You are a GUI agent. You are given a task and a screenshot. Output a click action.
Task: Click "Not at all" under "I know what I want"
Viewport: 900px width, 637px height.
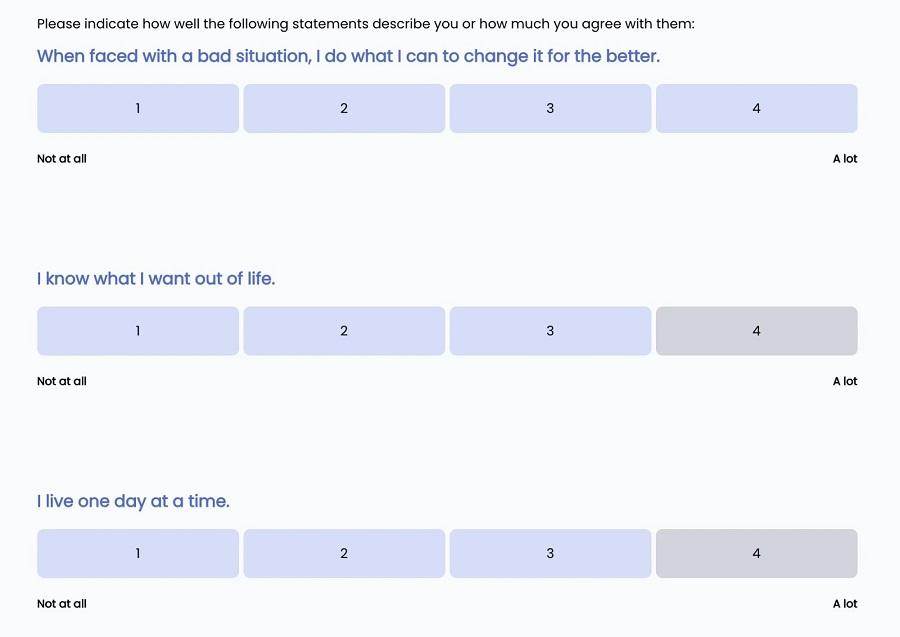coord(62,381)
